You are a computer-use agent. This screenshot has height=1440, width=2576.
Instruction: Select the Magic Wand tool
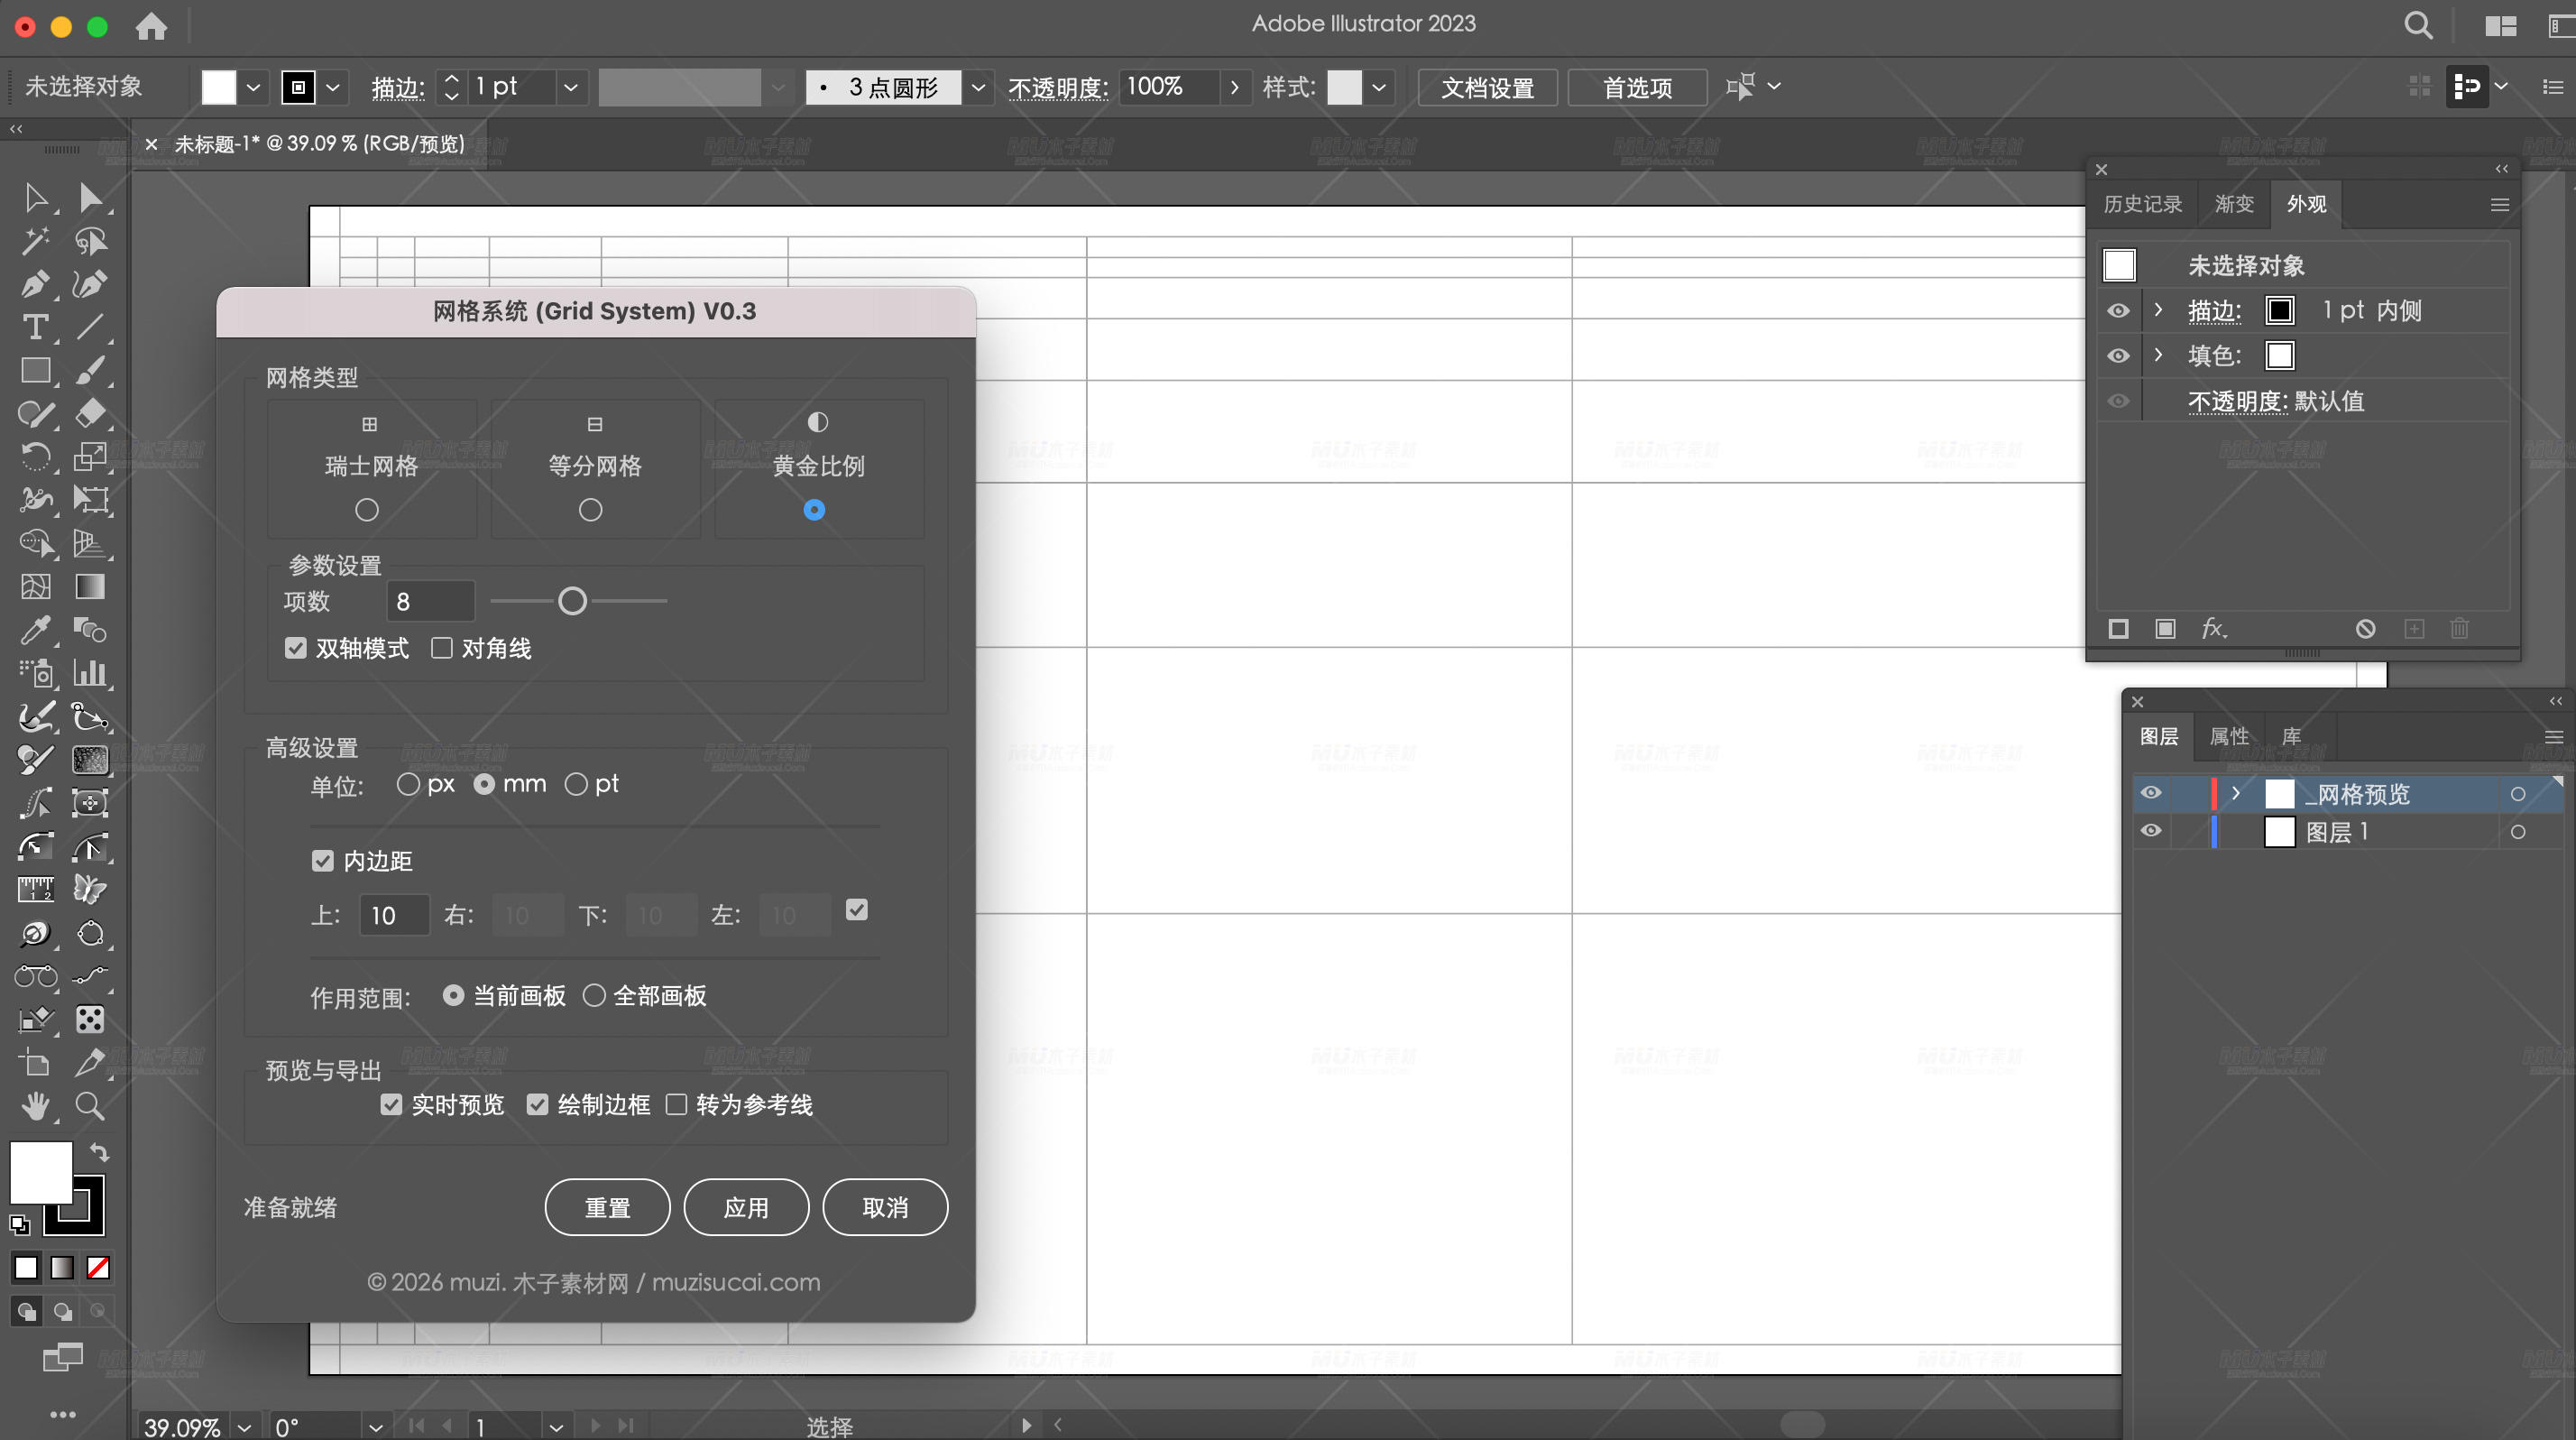click(36, 241)
